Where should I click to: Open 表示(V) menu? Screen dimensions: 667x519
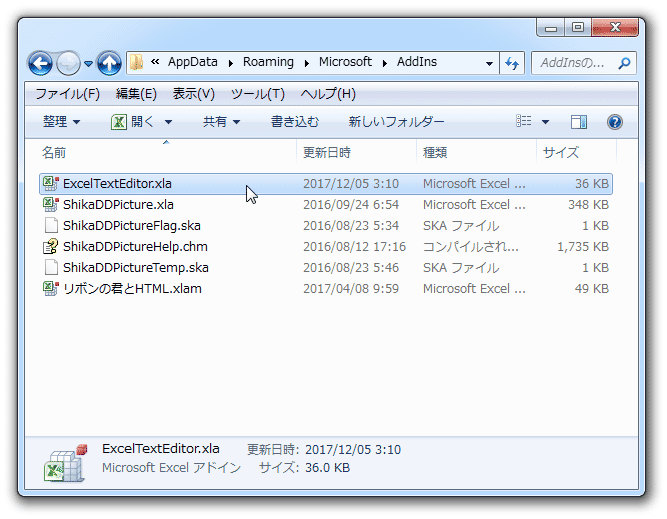tap(194, 94)
